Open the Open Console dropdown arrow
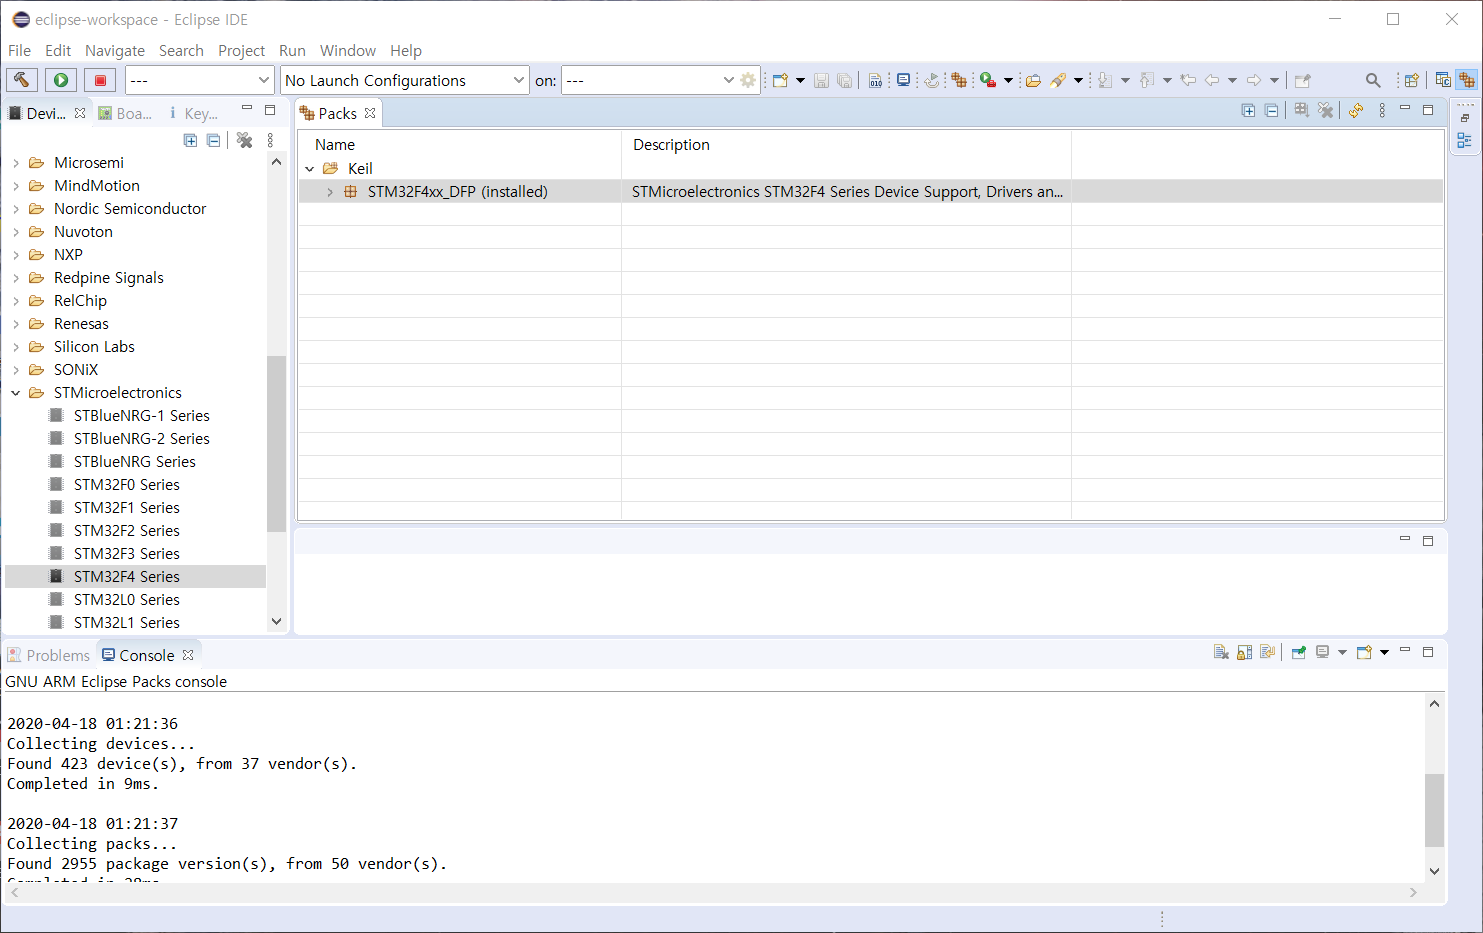 (1384, 652)
